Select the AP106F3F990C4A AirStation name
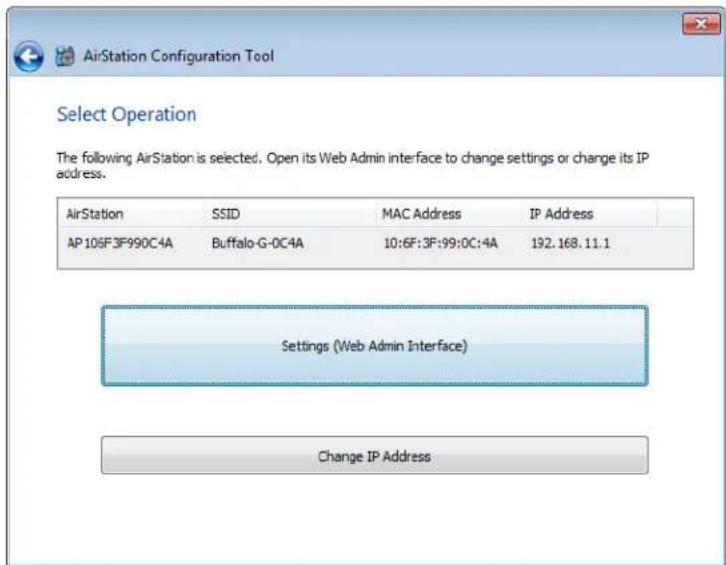This screenshot has height=565, width=726. point(120,243)
